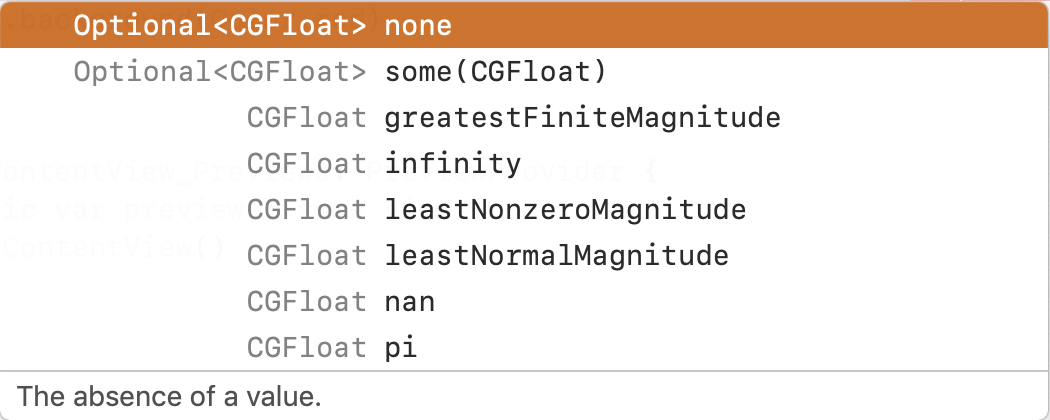Viewport: 1050px width, 420px height.
Task: Choose leastNonzeroMagnitude from the suggestions
Action: tap(565, 210)
